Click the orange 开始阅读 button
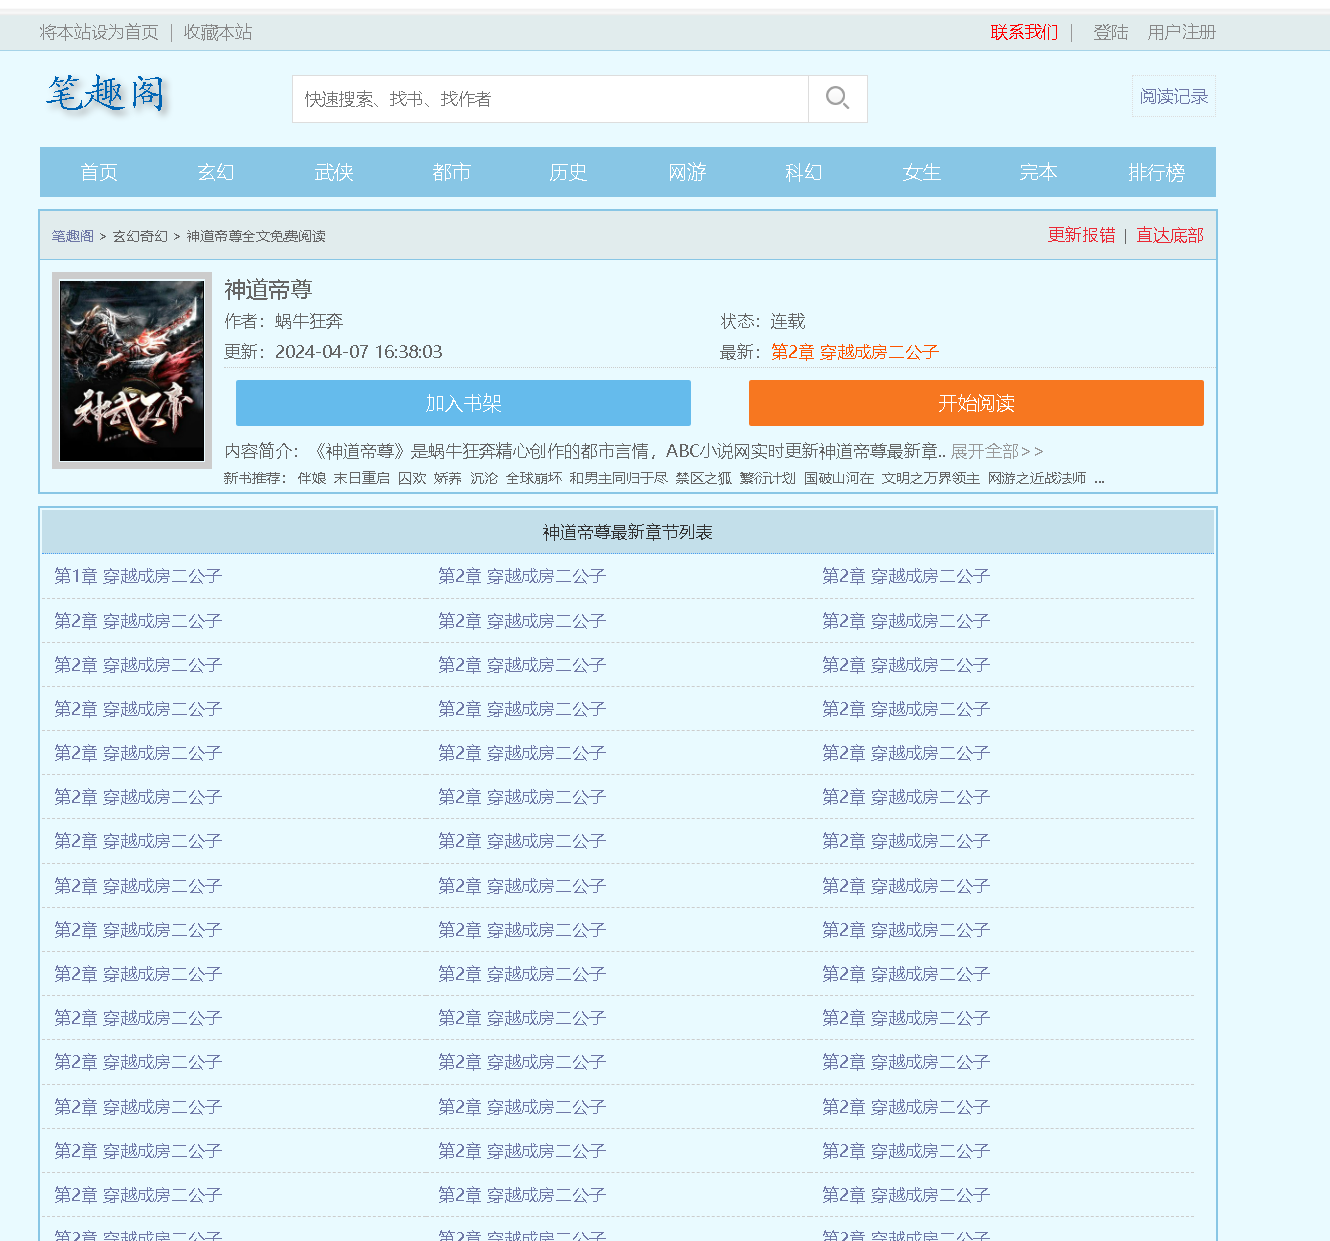This screenshot has height=1241, width=1330. click(976, 403)
